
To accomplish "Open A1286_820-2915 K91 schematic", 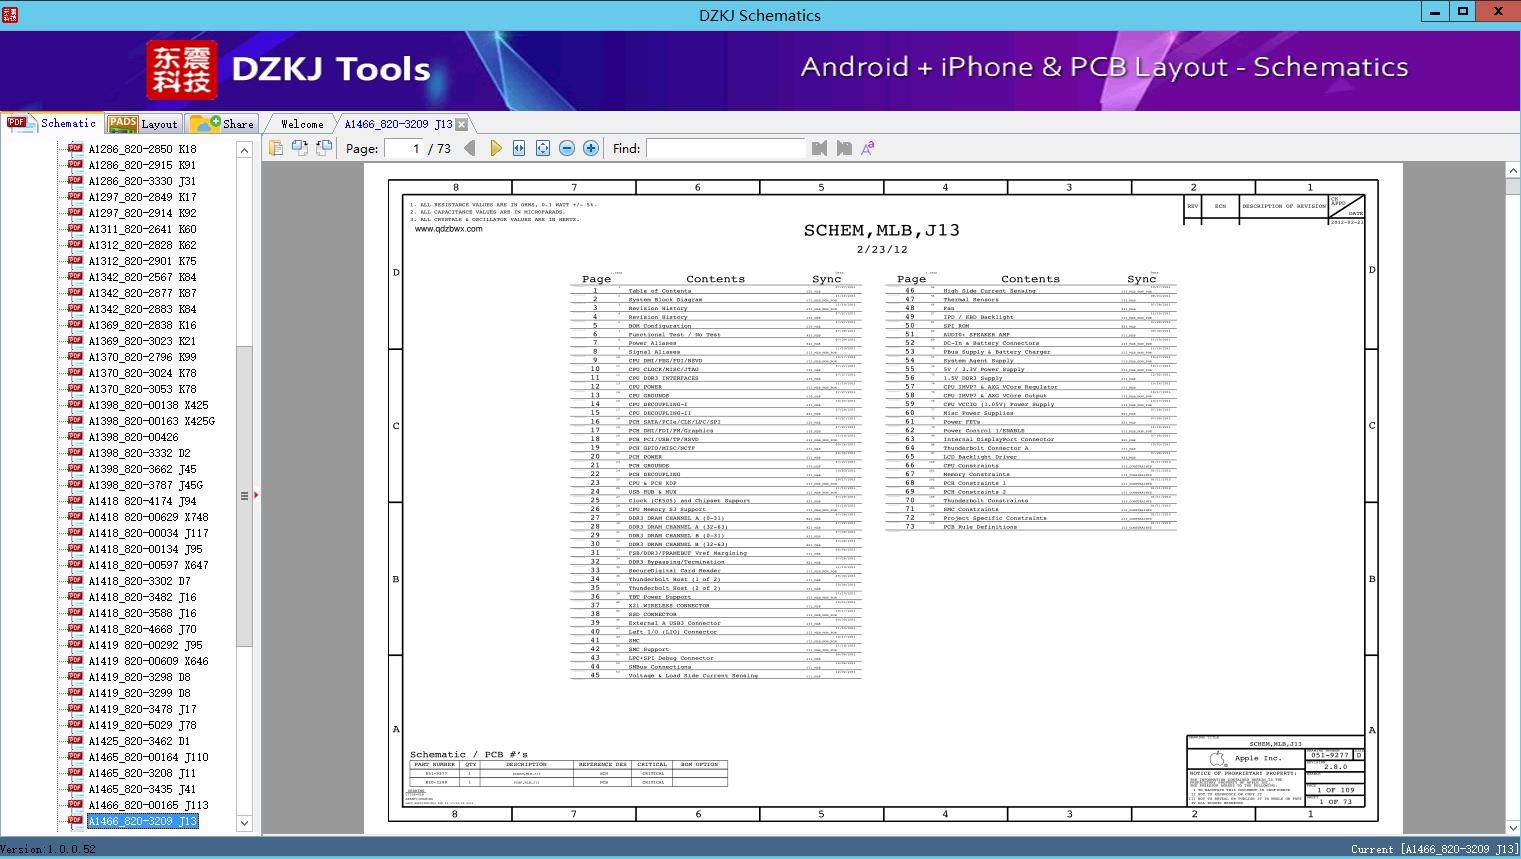I will pos(142,165).
